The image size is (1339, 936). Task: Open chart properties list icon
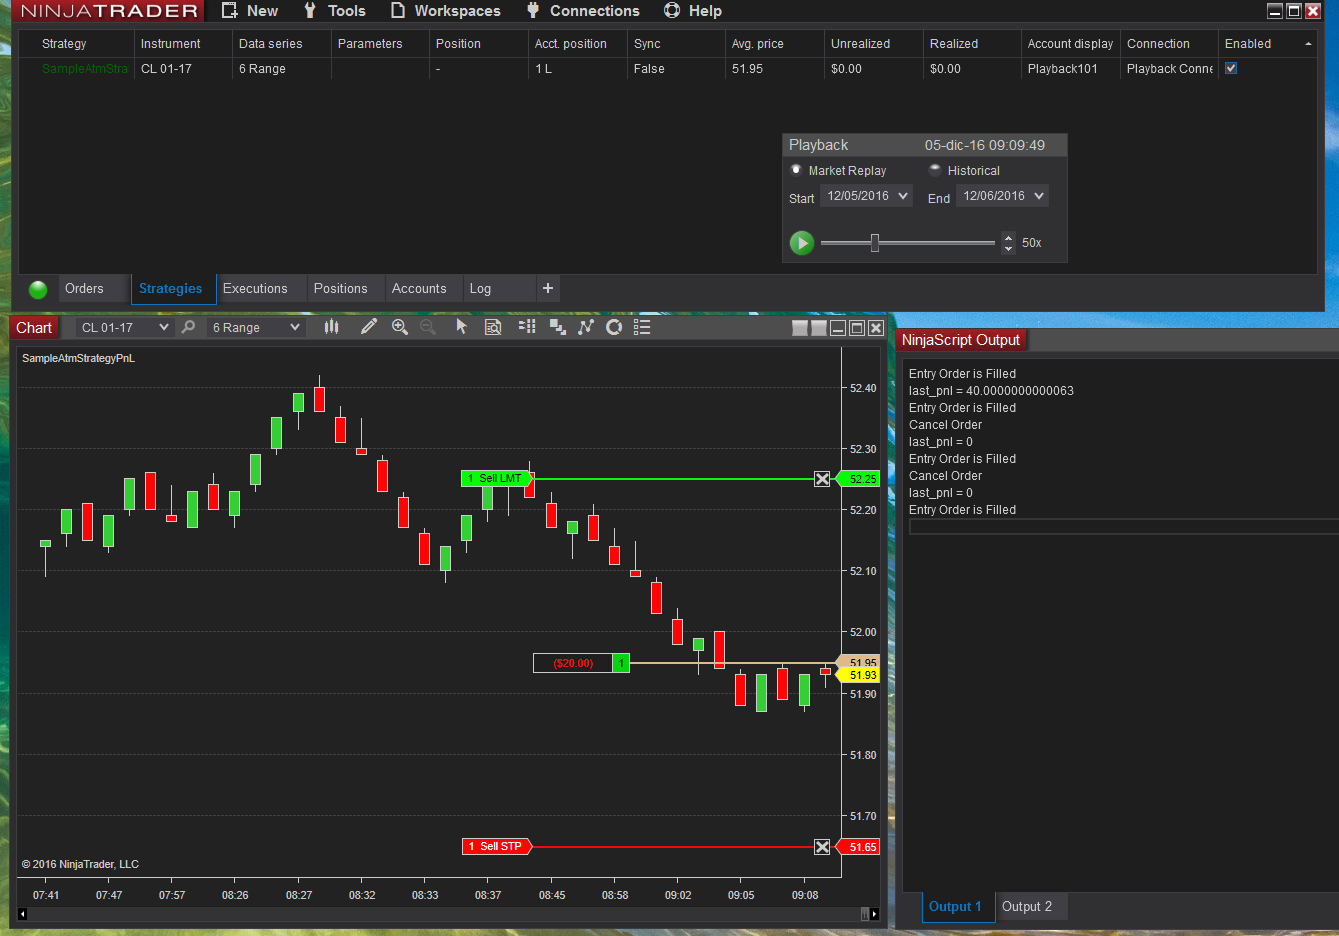point(642,327)
